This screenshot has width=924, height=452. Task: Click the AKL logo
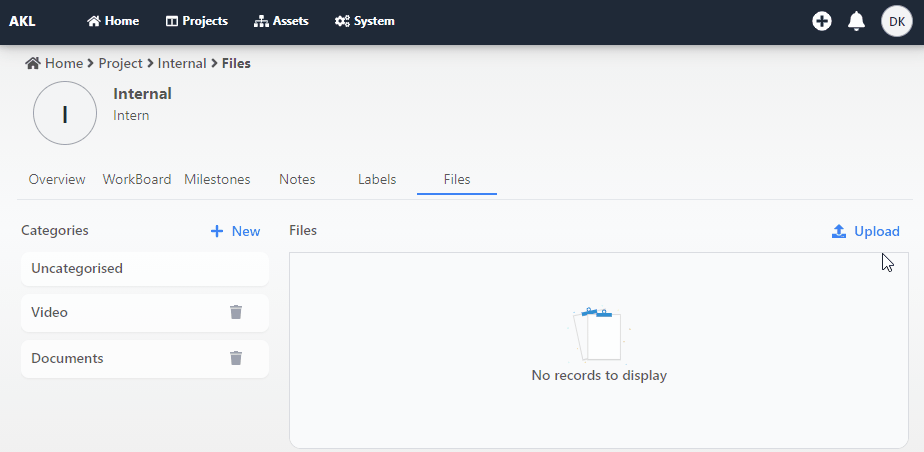pos(22,22)
